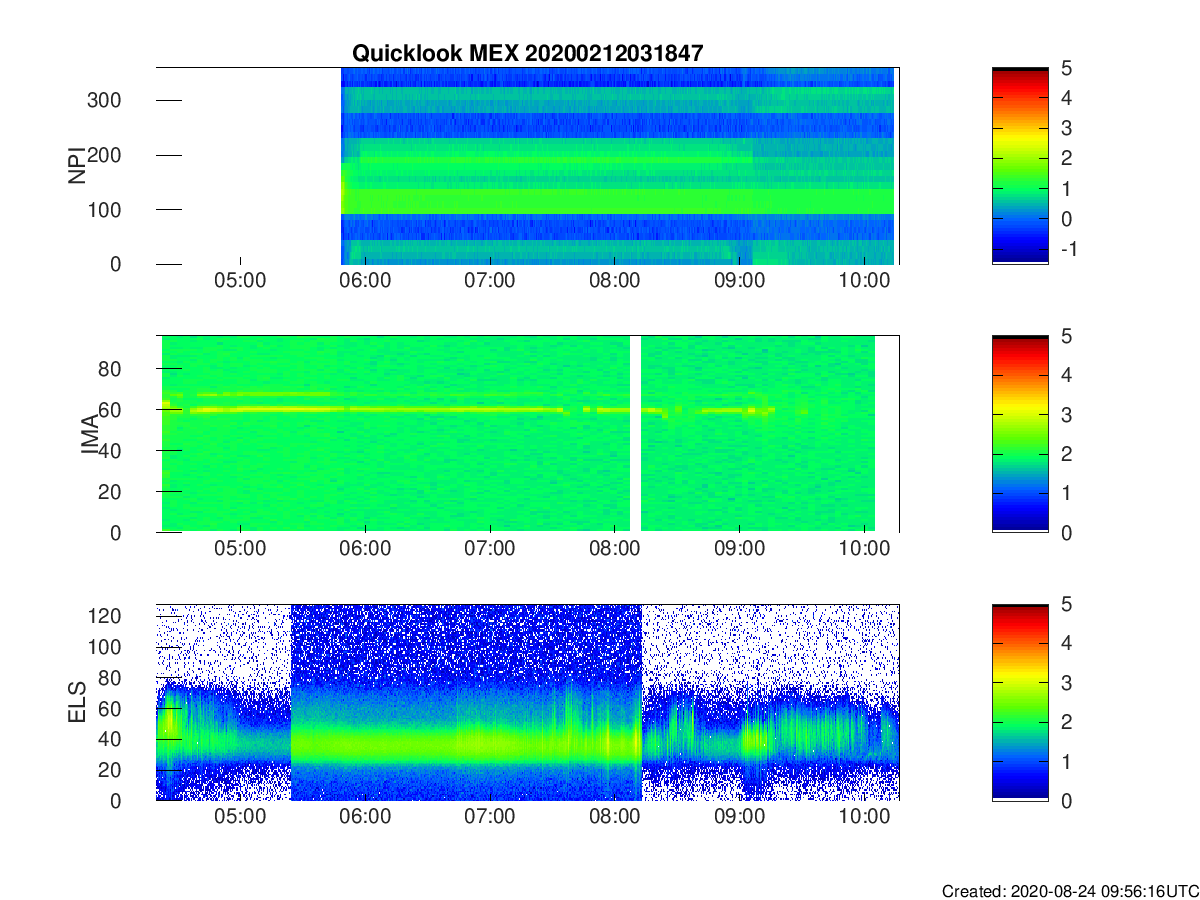Viewport: 1200px width, 900px height.
Task: Select the NPI y-axis label
Action: (x=75, y=166)
